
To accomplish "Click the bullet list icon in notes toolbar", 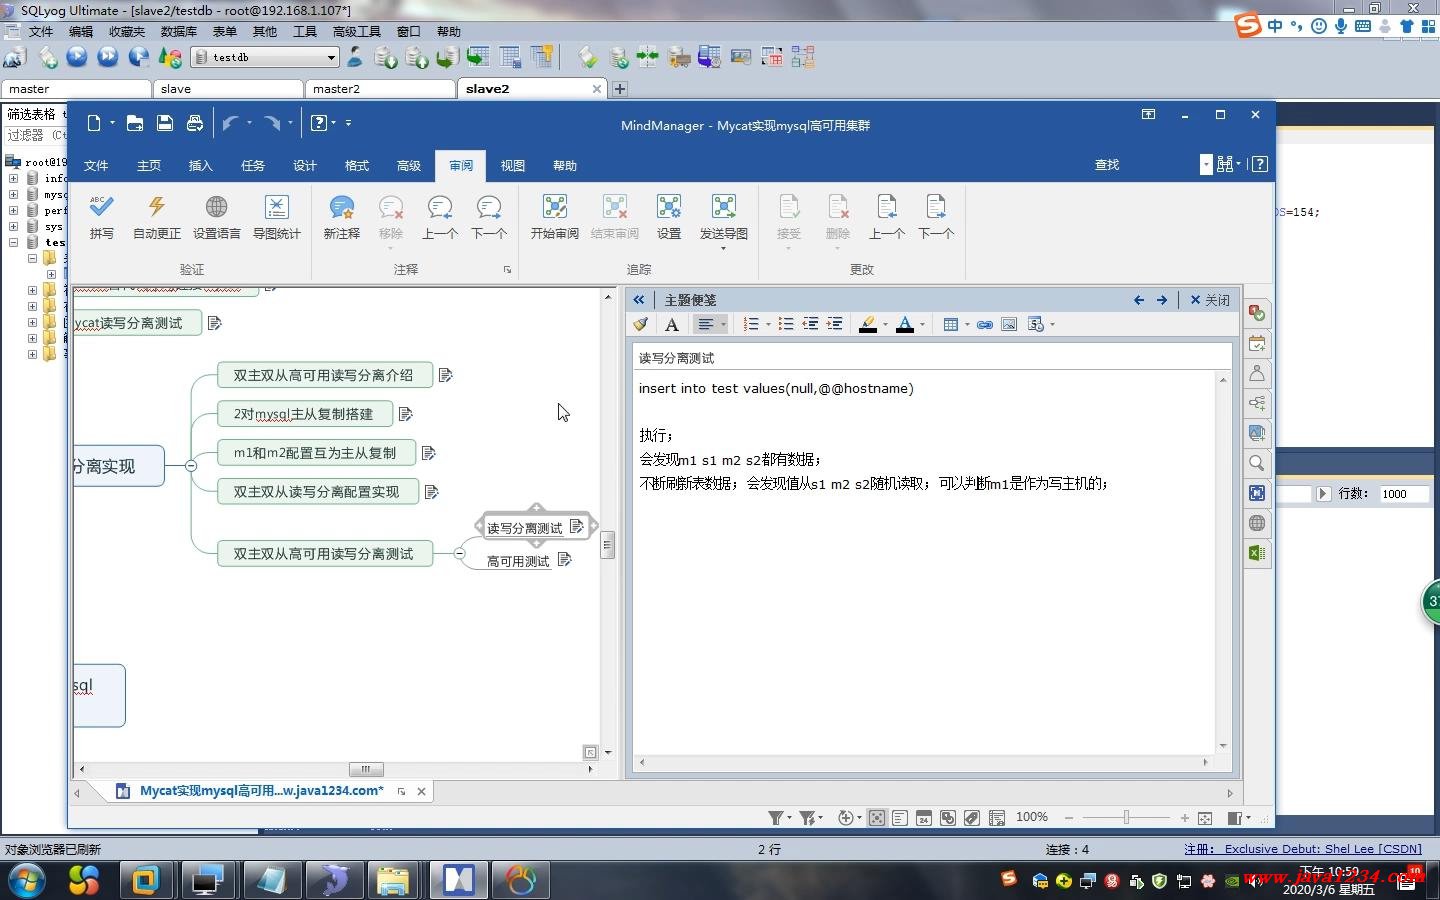I will [786, 324].
